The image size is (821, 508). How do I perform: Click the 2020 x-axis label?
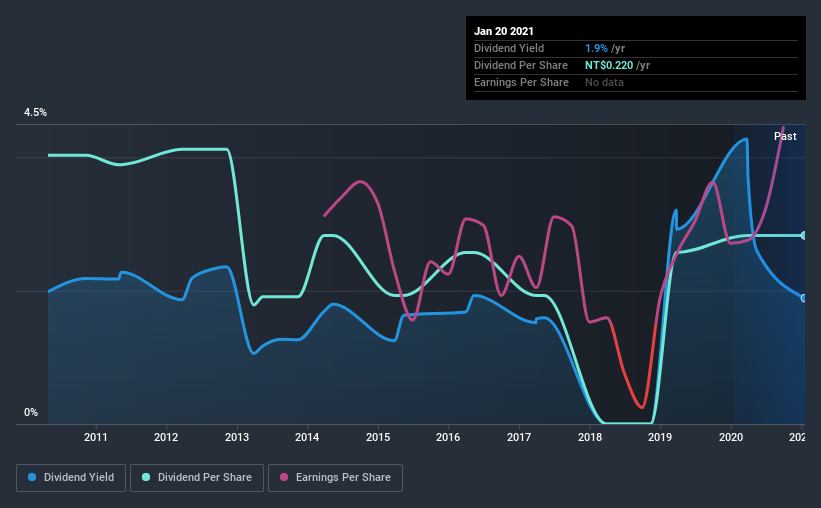(x=730, y=437)
